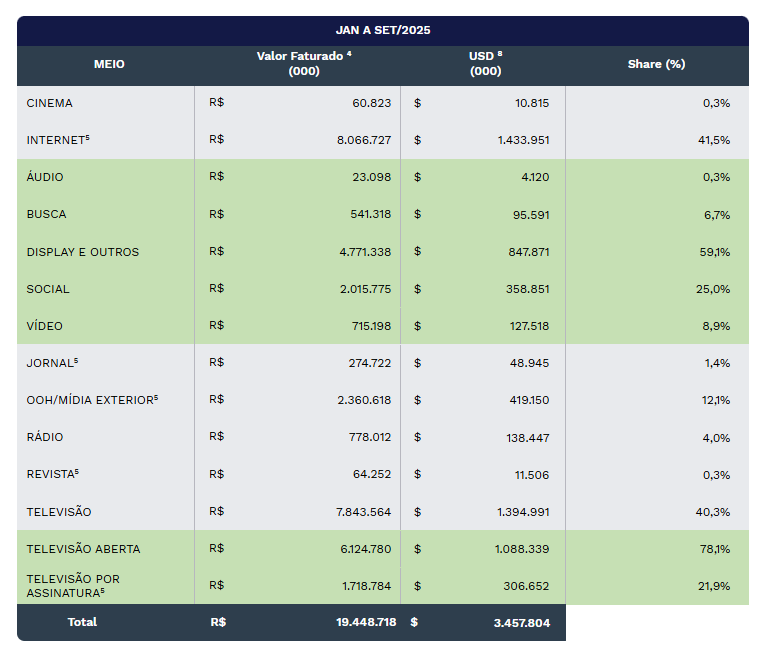Viewport: 772px width, 657px height.
Task: Click the CINEMA row label
Action: pos(50,103)
